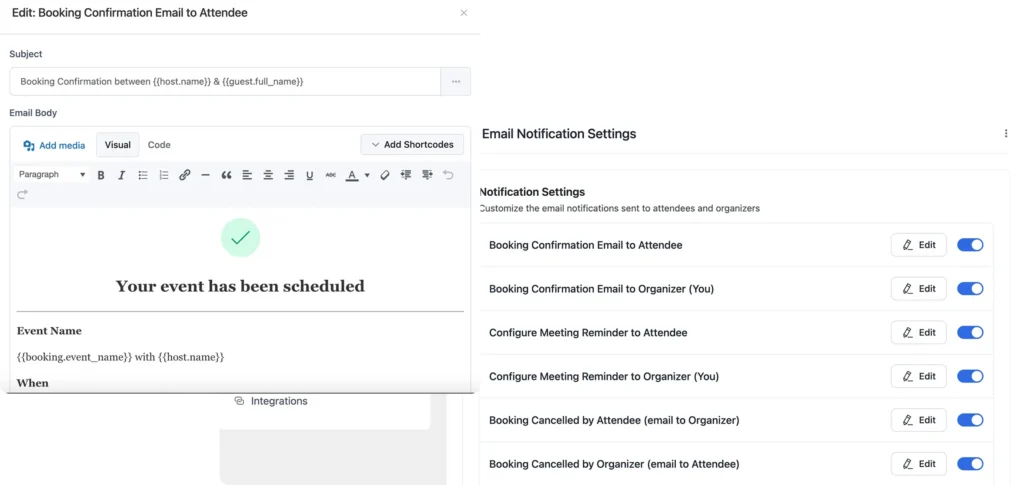Increase paragraph indent
Image resolution: width=1024 pixels, height=485 pixels.
coord(427,175)
